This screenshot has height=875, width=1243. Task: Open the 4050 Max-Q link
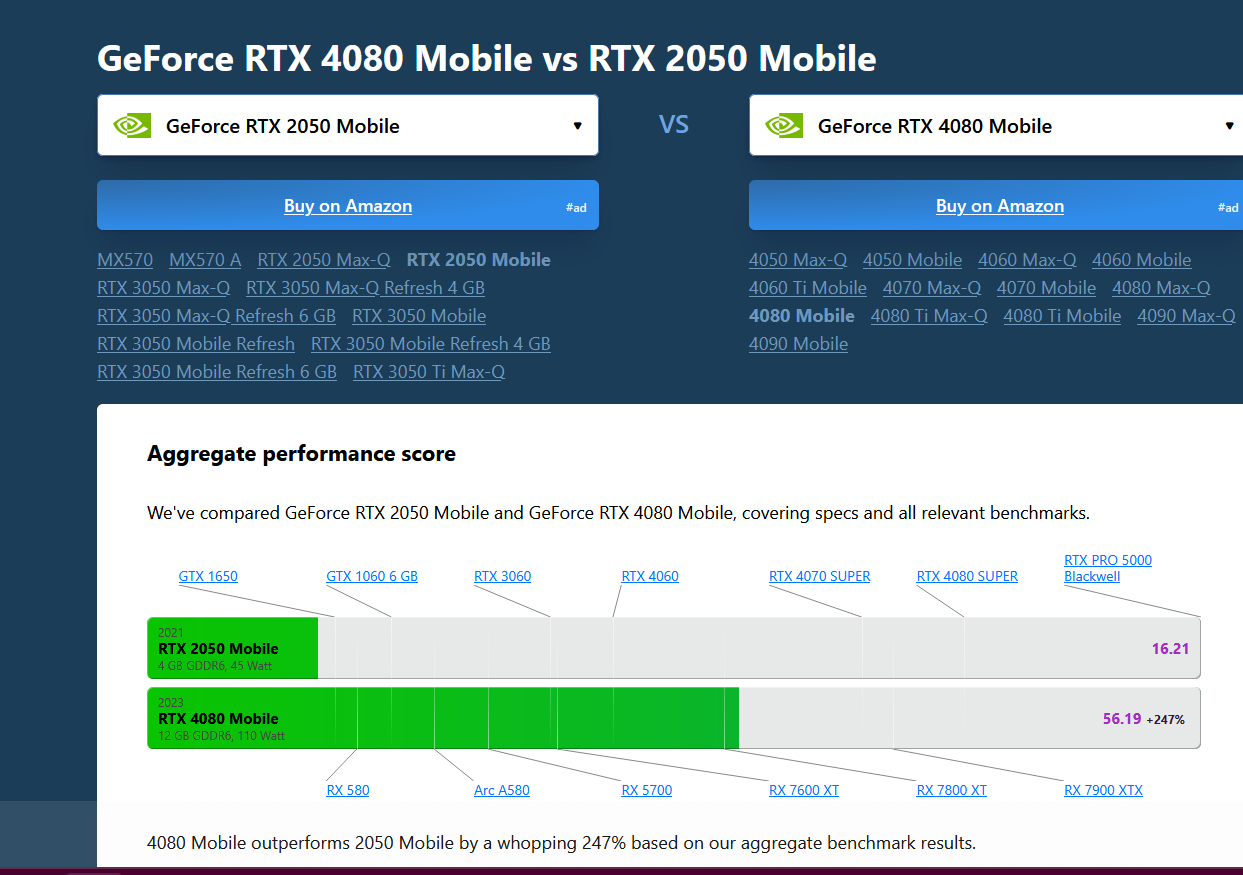coord(798,260)
